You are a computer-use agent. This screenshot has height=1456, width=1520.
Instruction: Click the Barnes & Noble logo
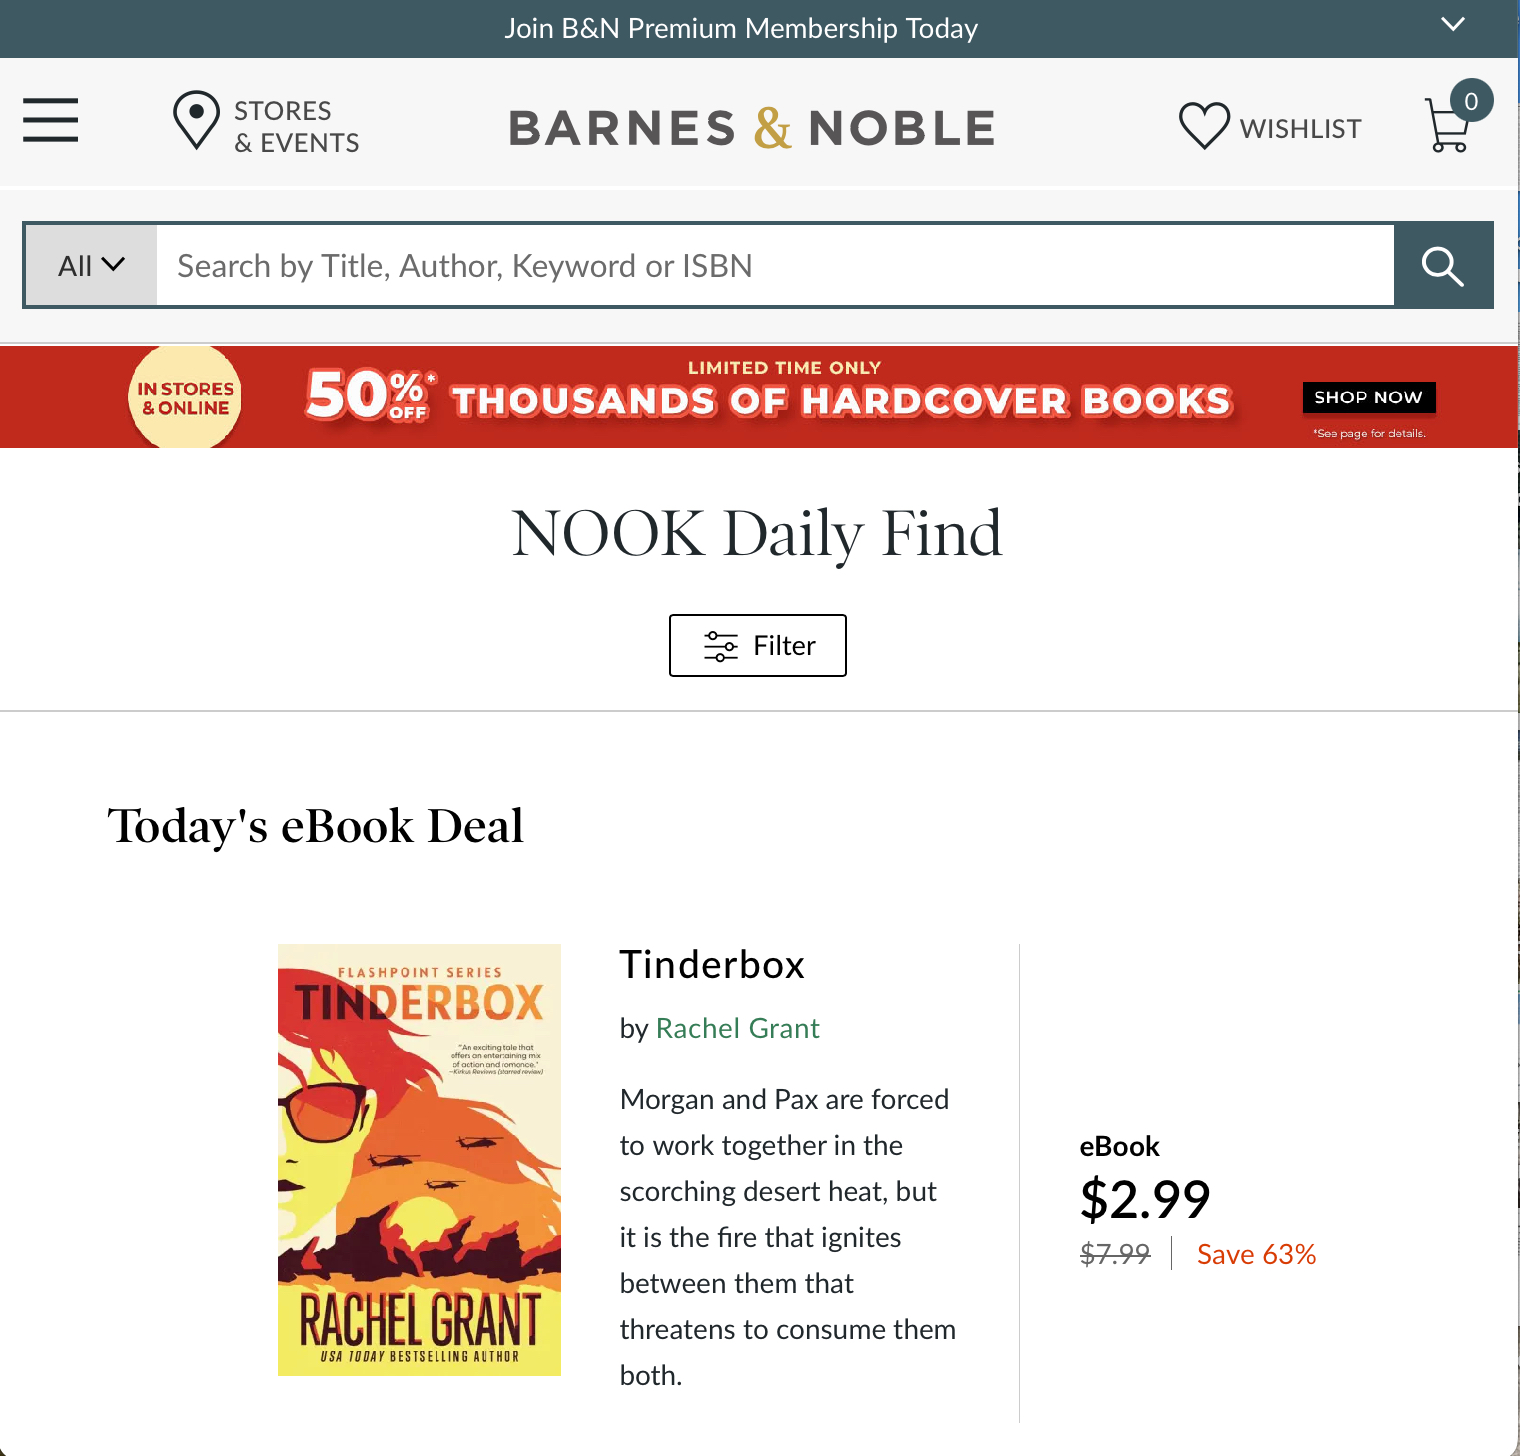pos(752,128)
